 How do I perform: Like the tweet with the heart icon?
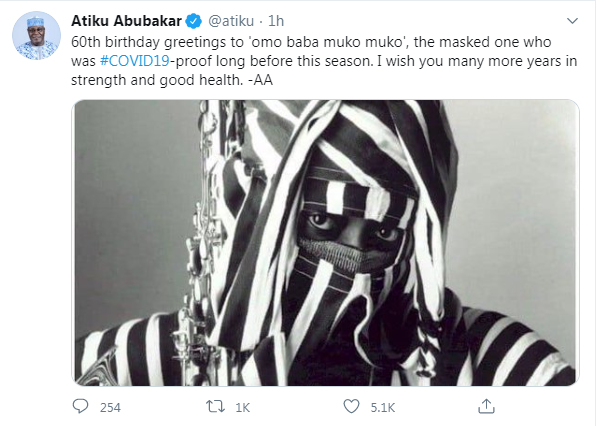click(x=351, y=406)
